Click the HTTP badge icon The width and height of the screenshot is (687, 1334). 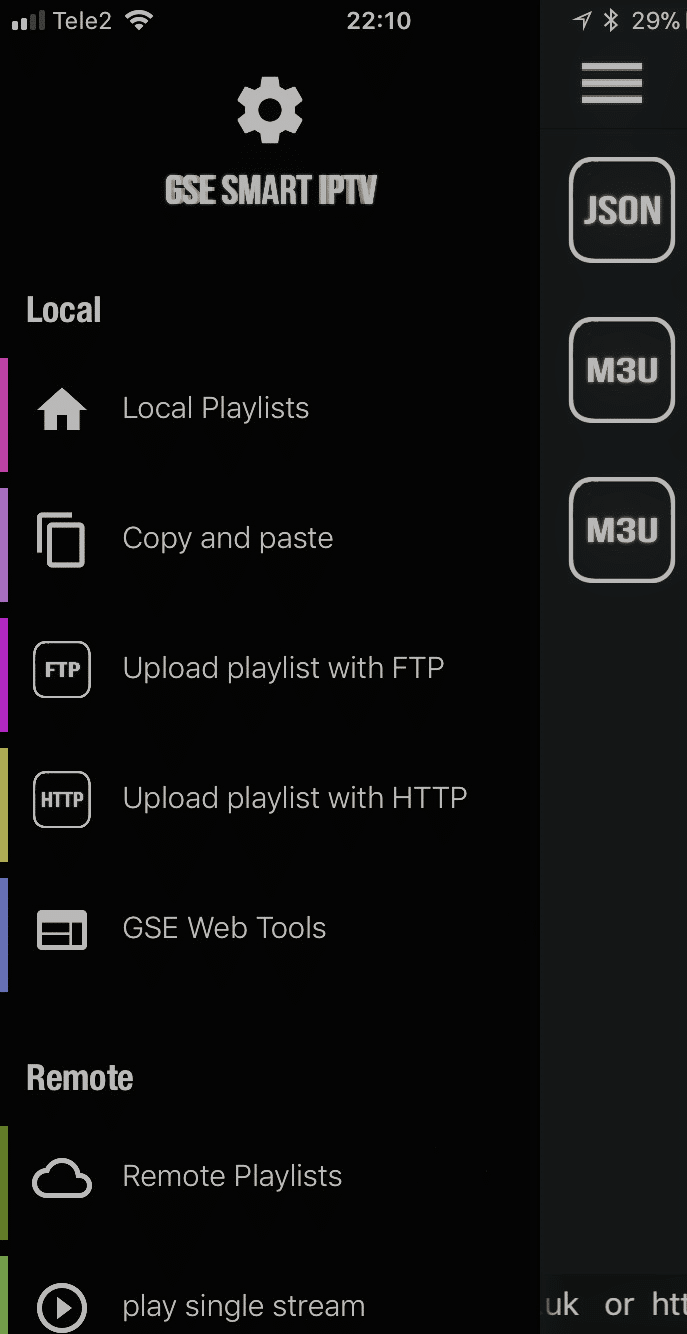pos(62,799)
